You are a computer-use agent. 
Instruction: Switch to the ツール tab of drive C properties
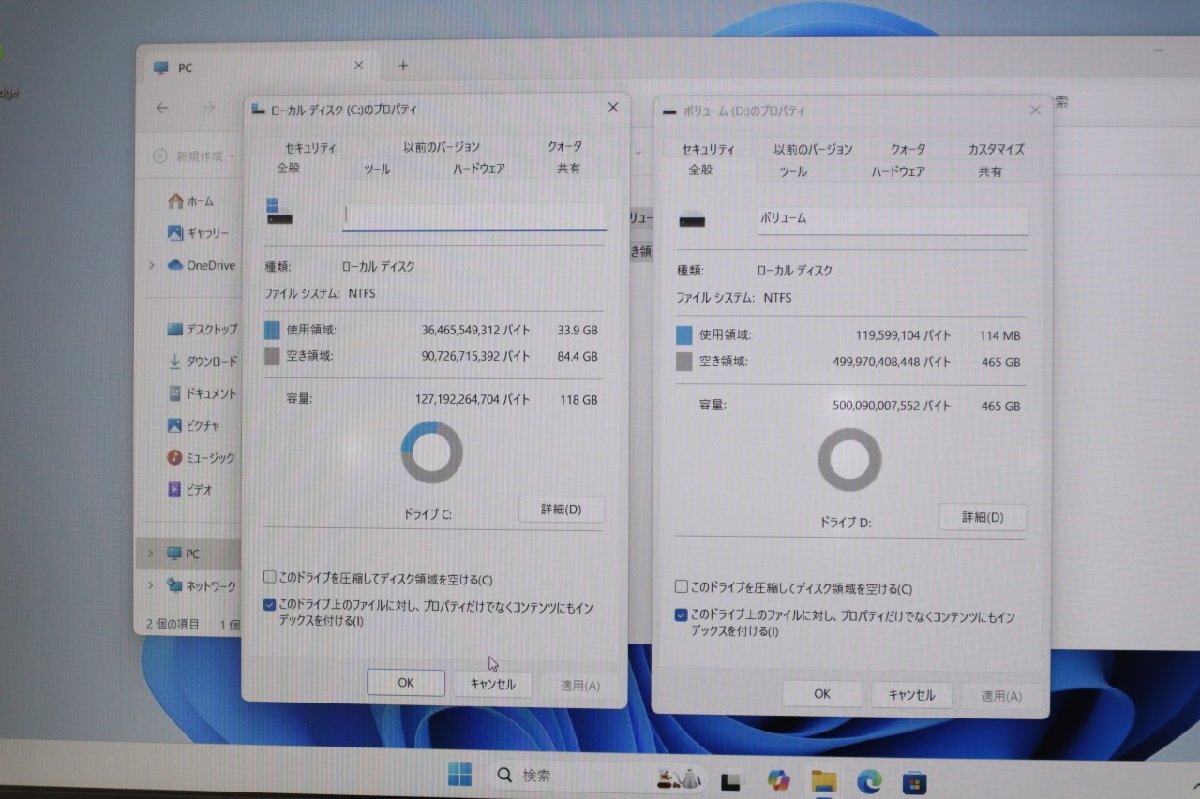point(377,169)
